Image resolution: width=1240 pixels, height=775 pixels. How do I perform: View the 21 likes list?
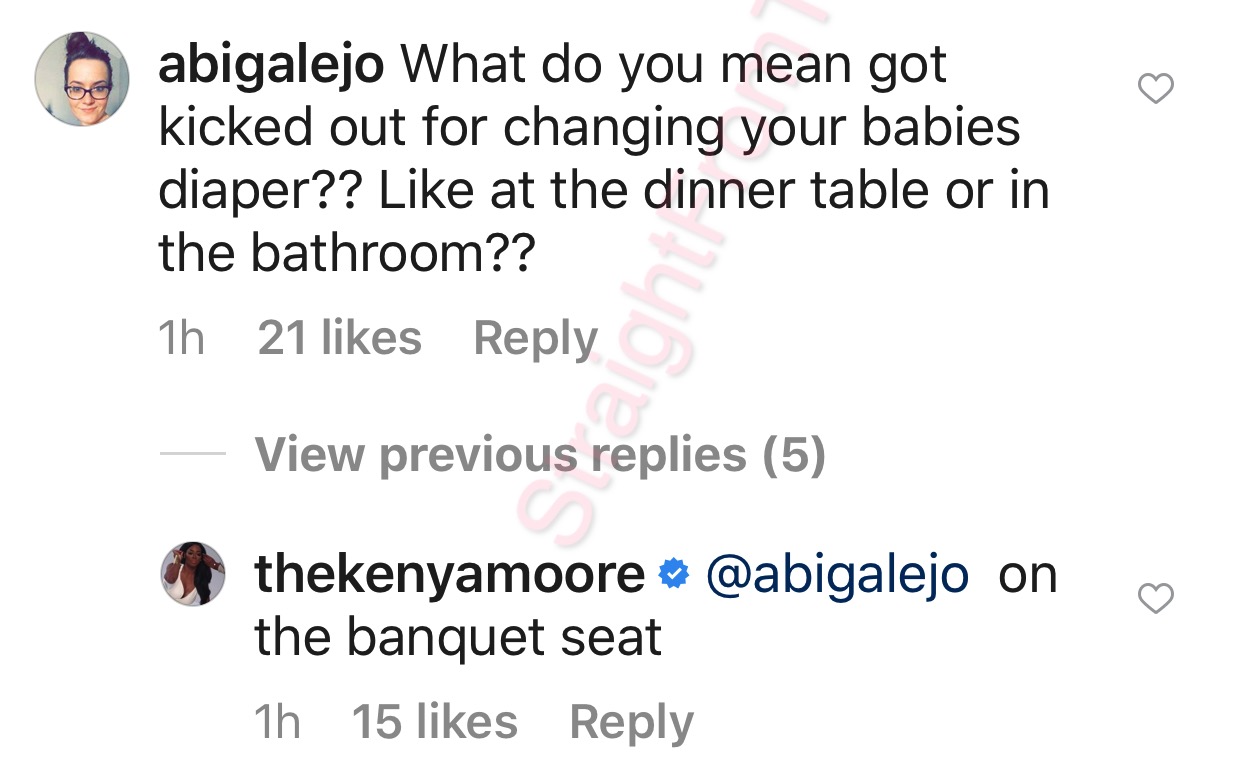point(339,338)
